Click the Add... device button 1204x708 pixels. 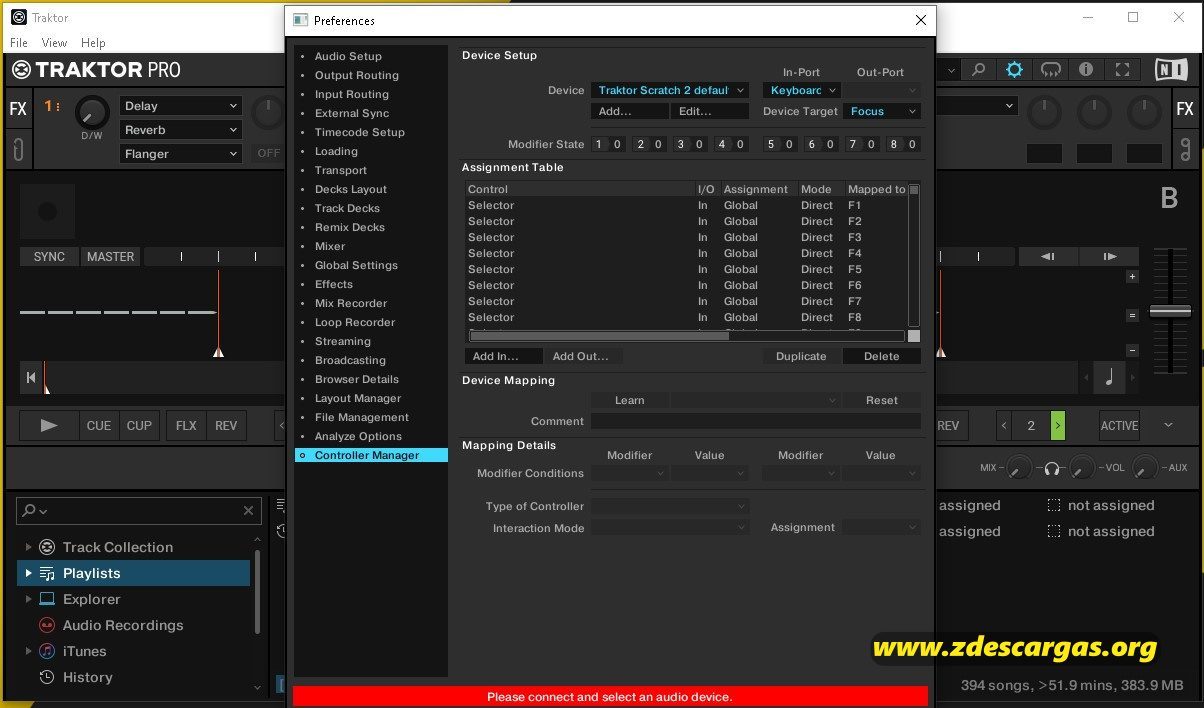point(630,111)
